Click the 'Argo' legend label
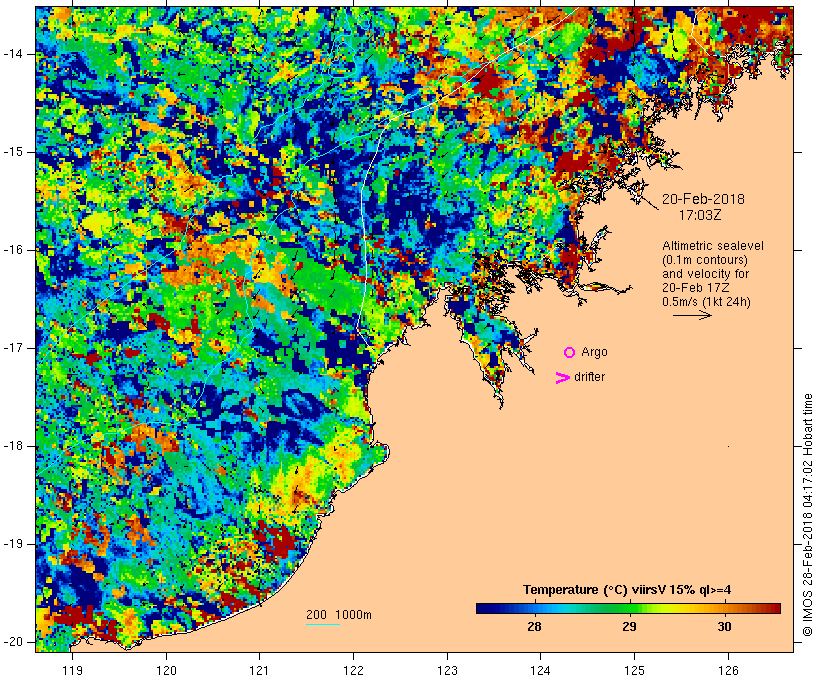 [595, 353]
